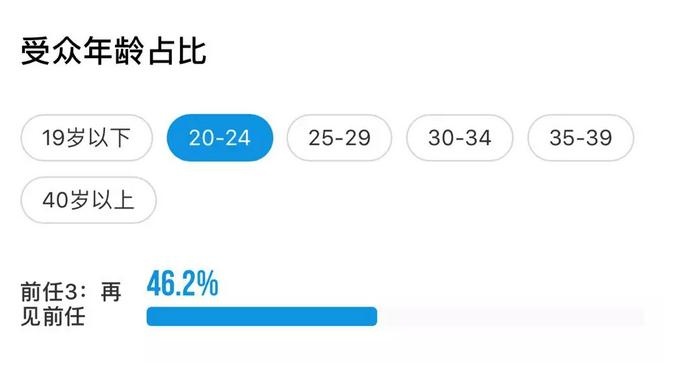Tap the word 年龄 in the heading

pyautogui.click(x=113, y=51)
